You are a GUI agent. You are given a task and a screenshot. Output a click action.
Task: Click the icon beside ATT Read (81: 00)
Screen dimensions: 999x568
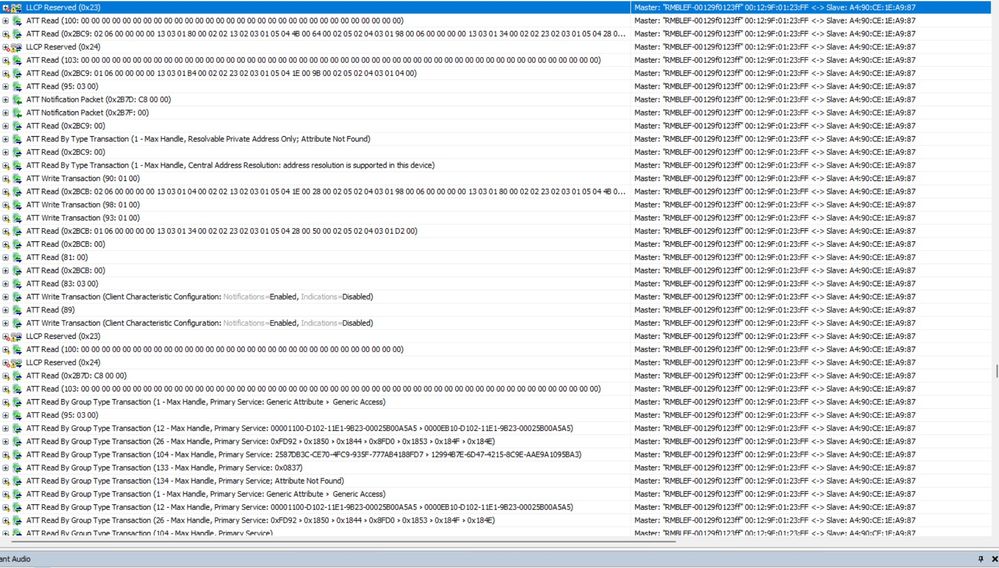[17, 257]
